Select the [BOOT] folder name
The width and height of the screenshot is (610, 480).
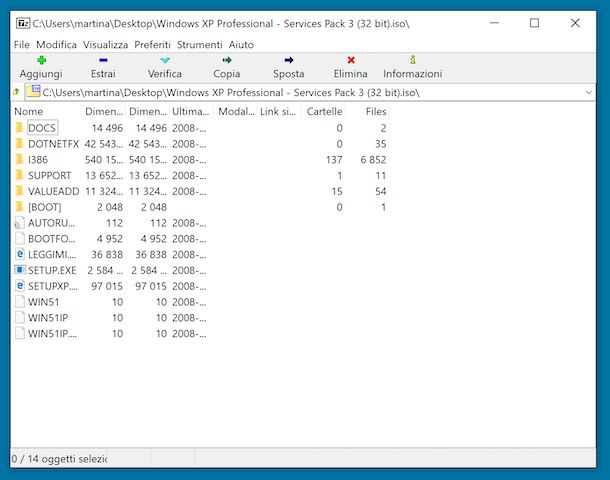(x=44, y=207)
